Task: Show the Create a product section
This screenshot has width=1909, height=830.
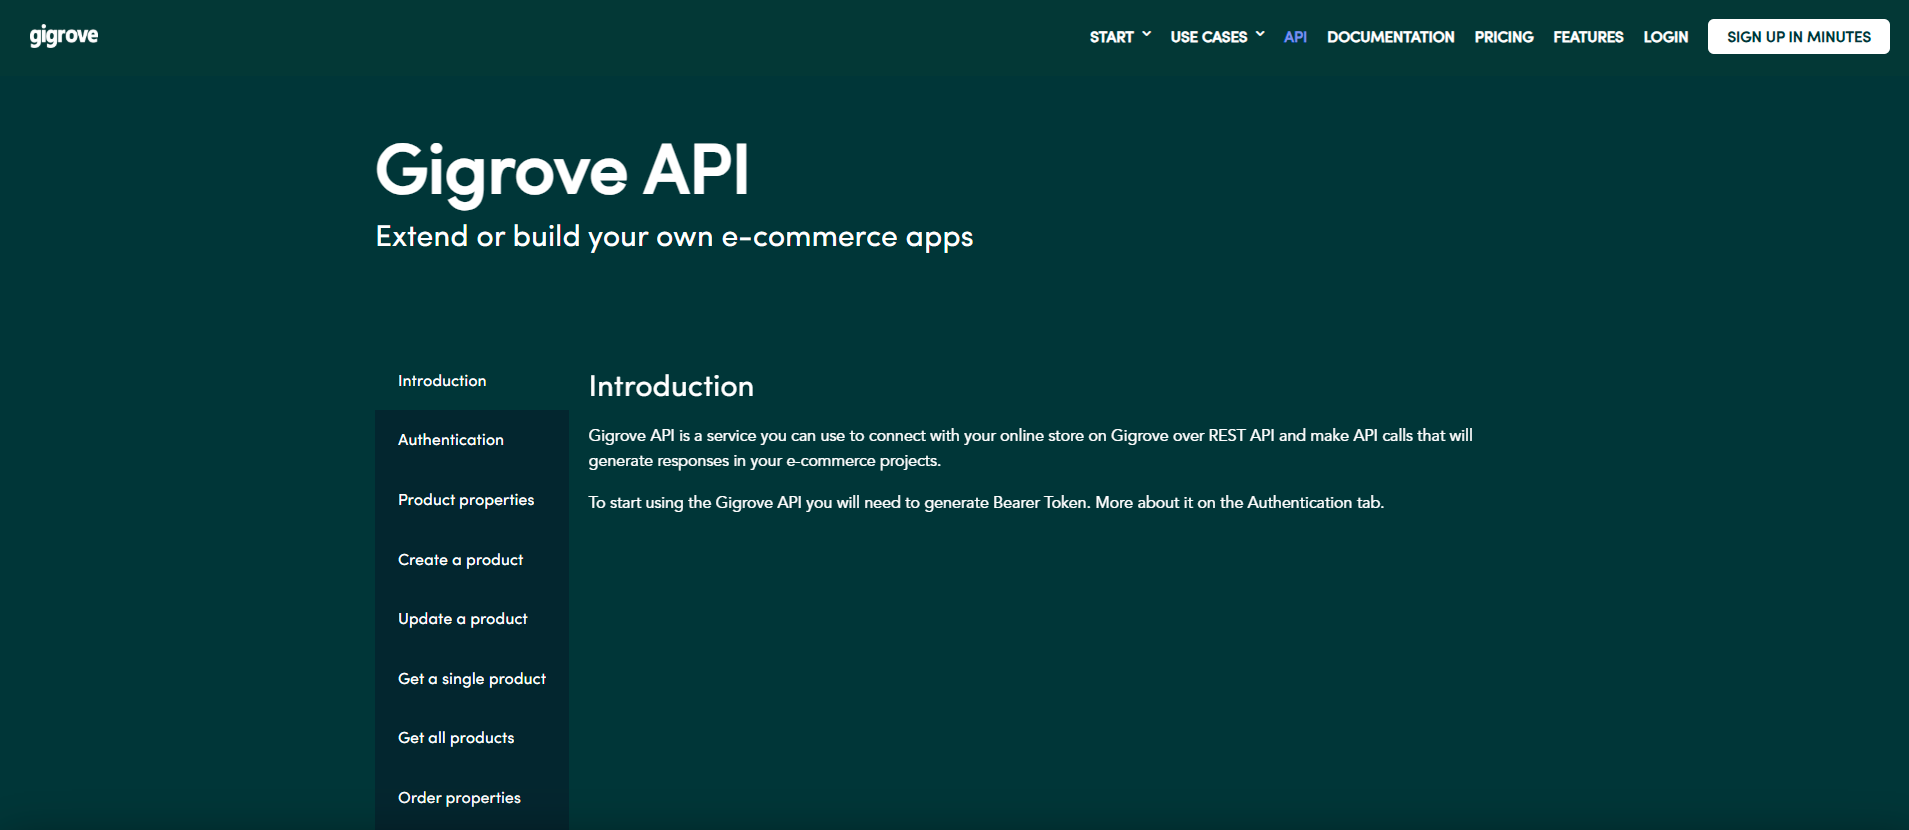Action: [472, 560]
